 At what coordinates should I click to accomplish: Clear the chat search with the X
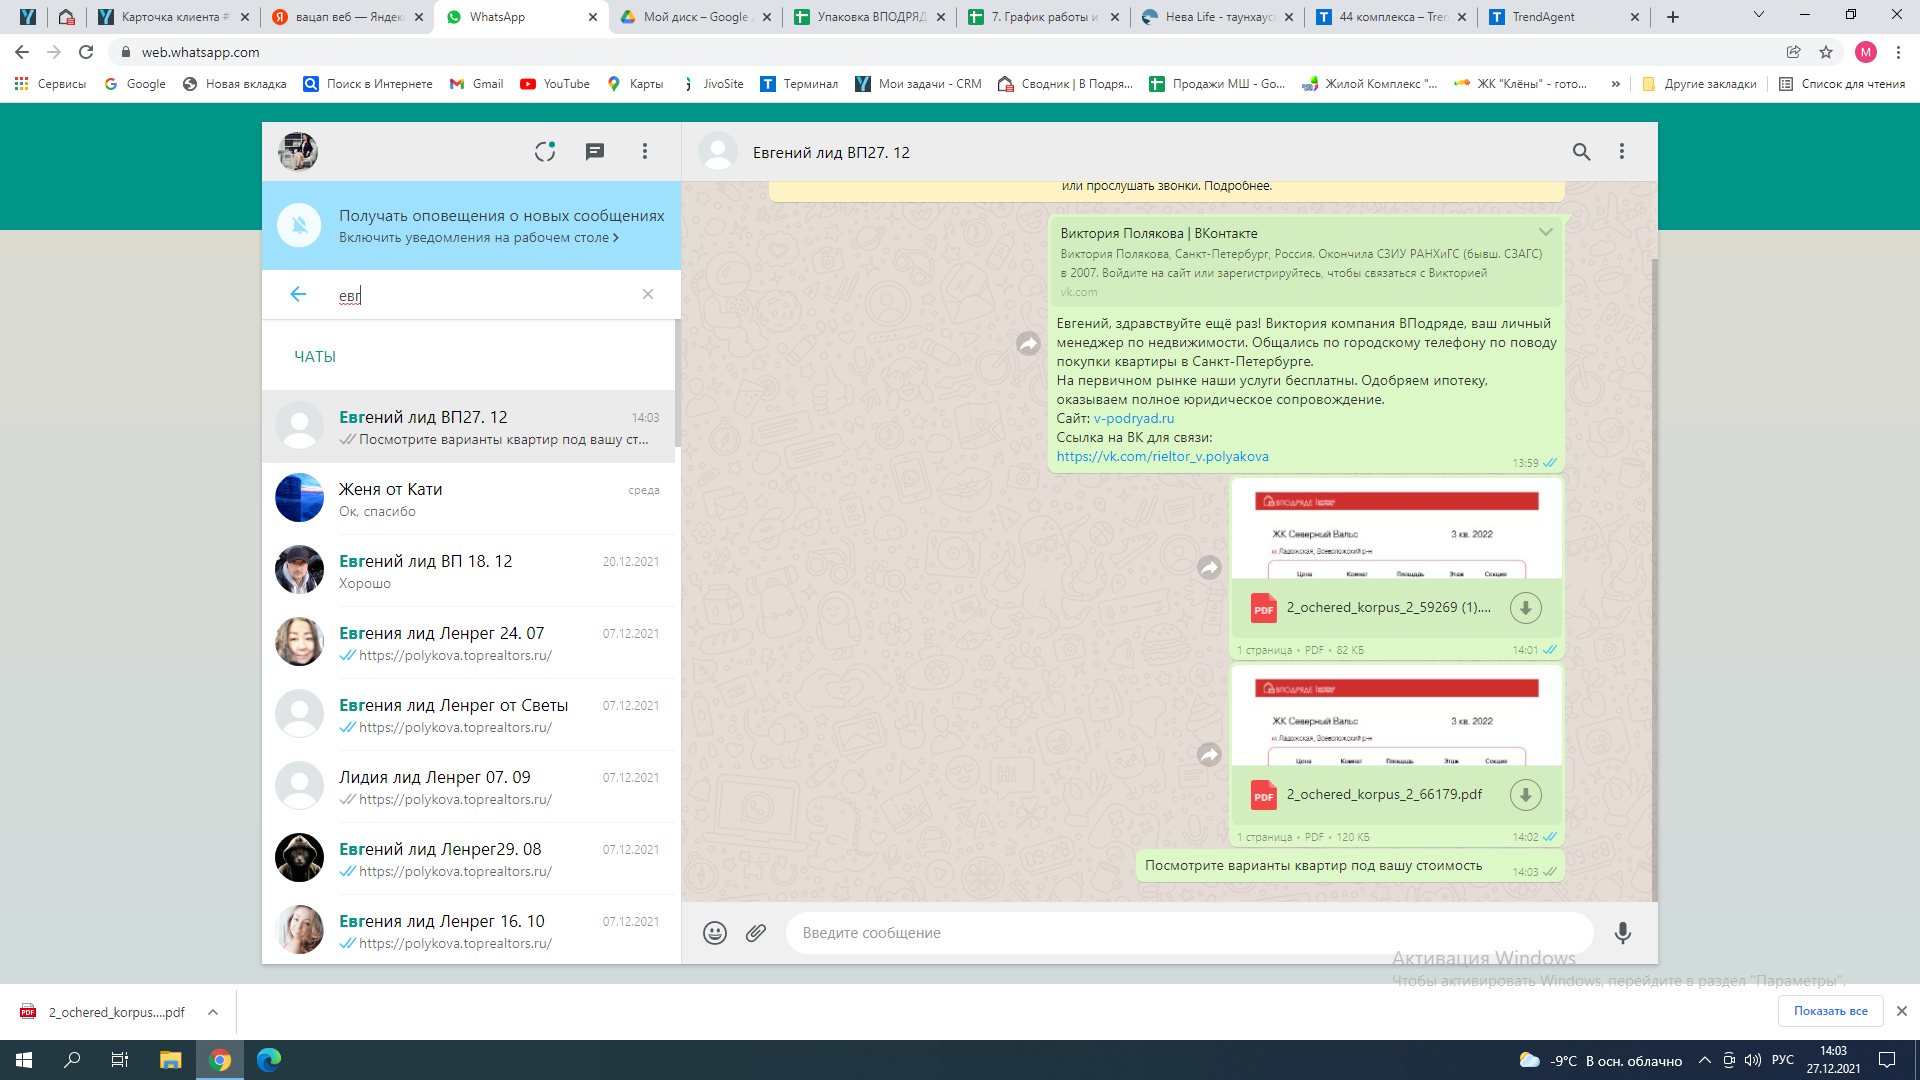pyautogui.click(x=648, y=294)
